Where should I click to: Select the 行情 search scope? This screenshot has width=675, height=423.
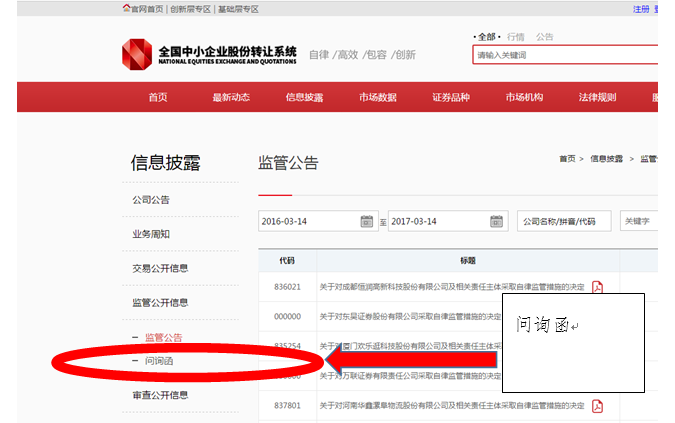(x=516, y=37)
